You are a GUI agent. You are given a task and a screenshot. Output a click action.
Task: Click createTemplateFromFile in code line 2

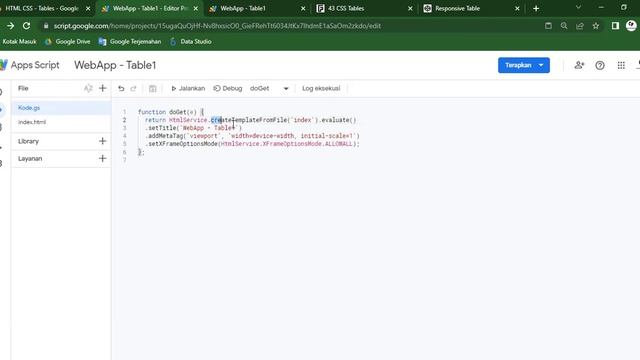(x=249, y=120)
